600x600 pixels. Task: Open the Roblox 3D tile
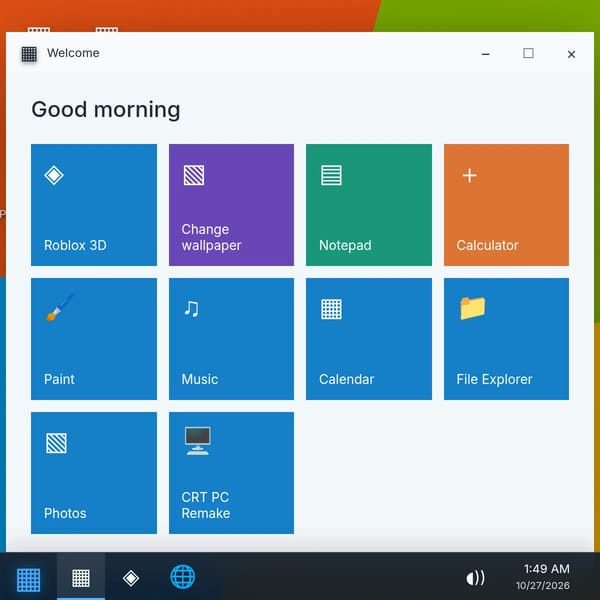click(94, 205)
